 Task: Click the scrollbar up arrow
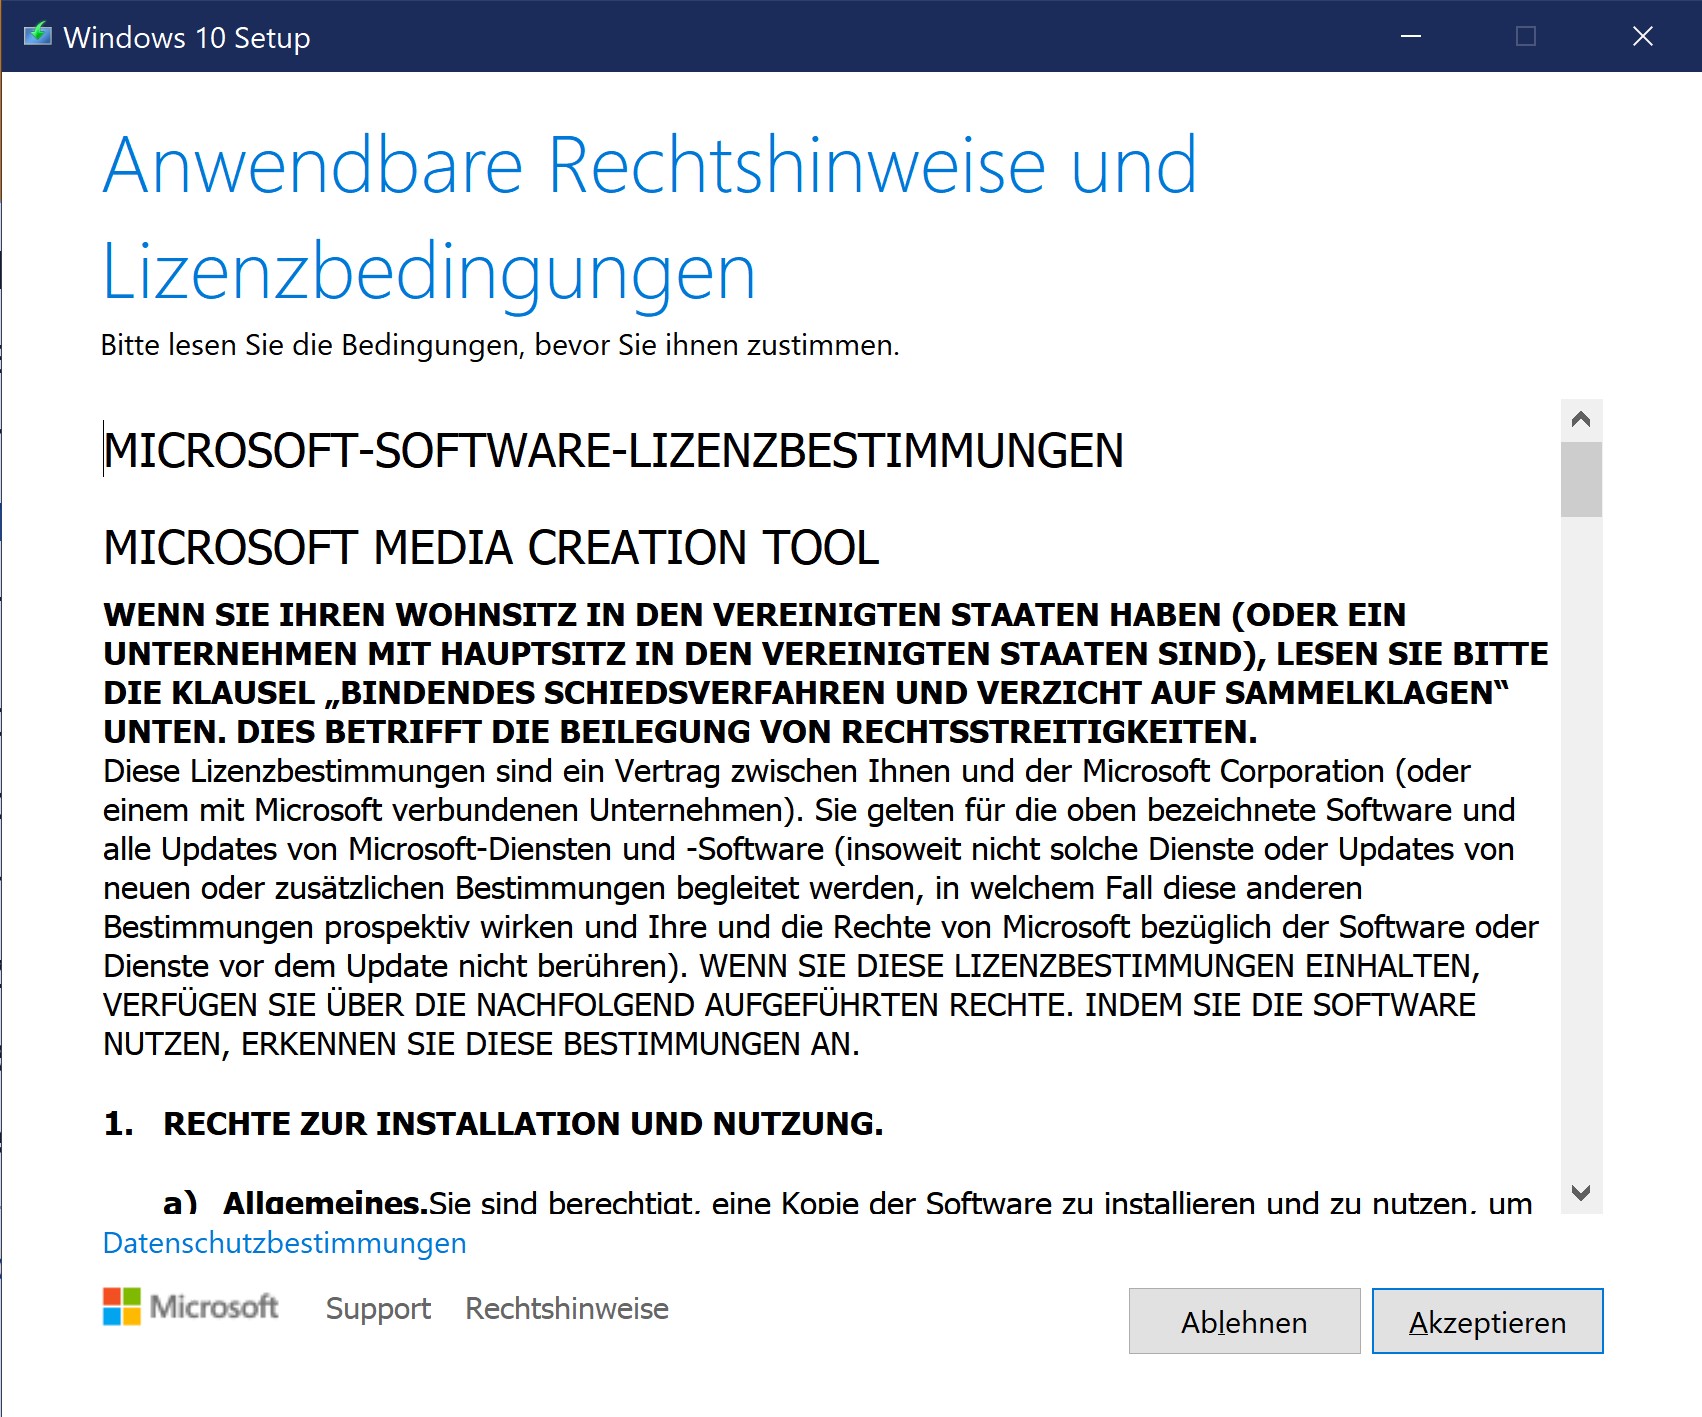[1581, 419]
